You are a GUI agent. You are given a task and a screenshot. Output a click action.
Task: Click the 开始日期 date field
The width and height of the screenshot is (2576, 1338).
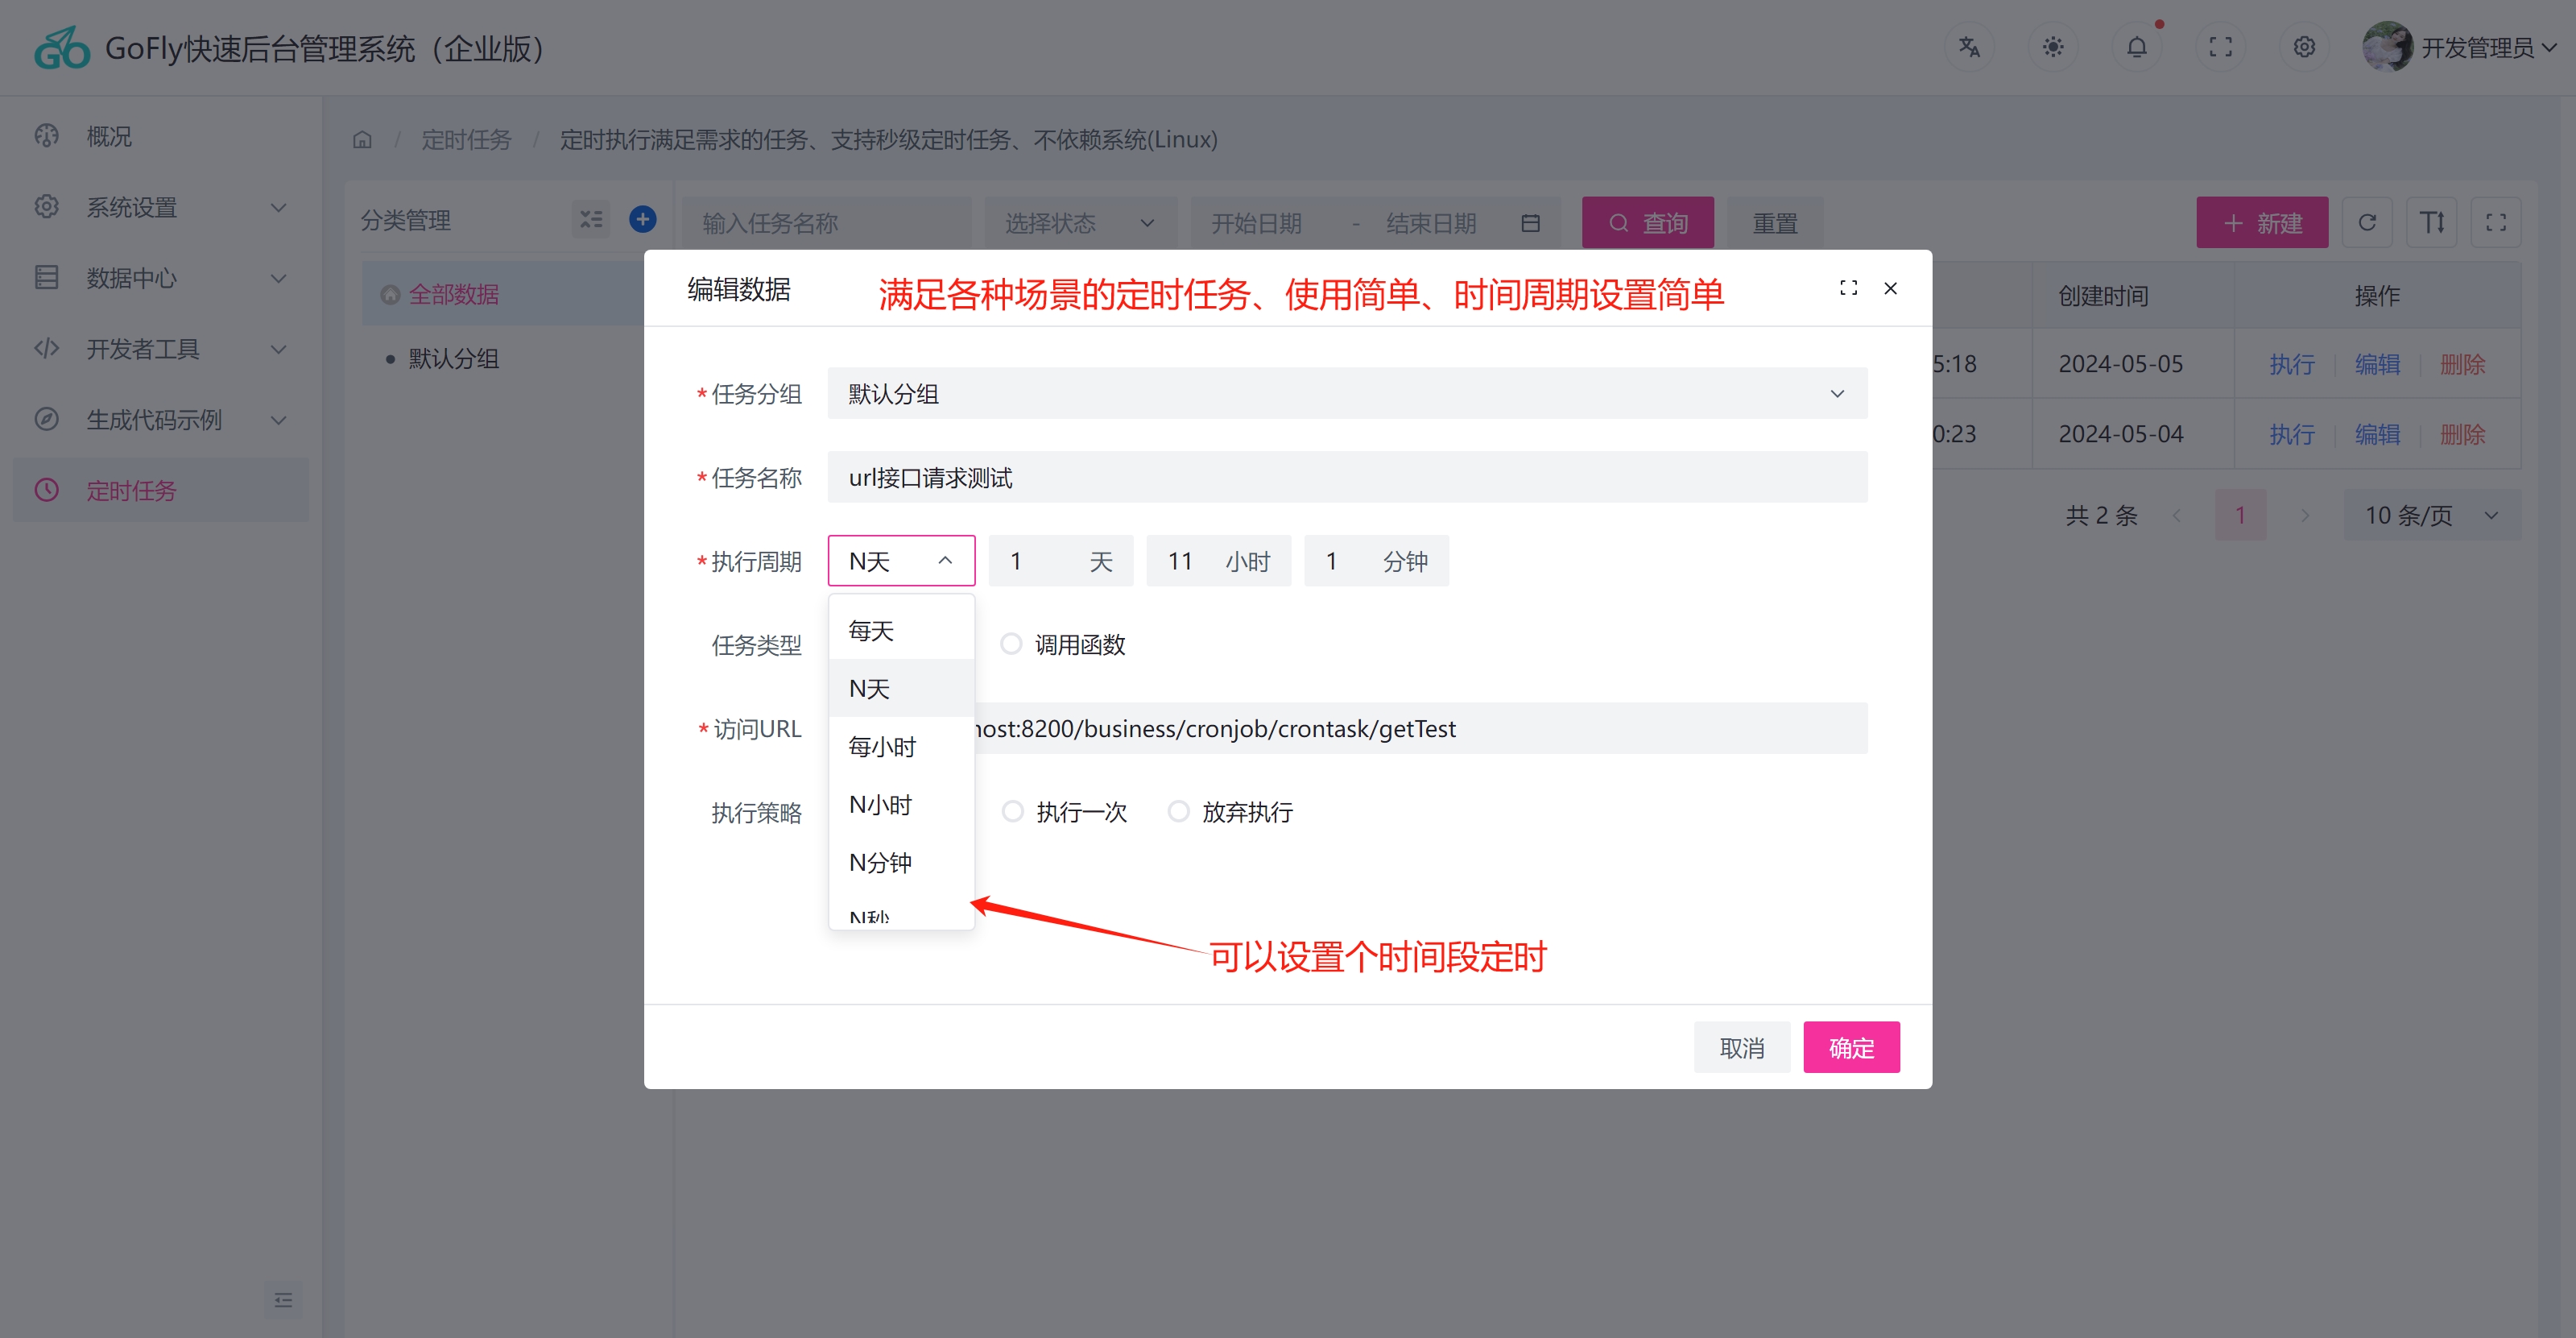(x=1257, y=223)
